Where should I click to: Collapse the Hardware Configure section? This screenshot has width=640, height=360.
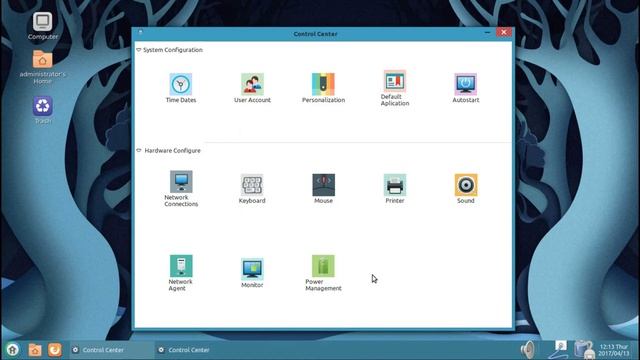pos(139,151)
